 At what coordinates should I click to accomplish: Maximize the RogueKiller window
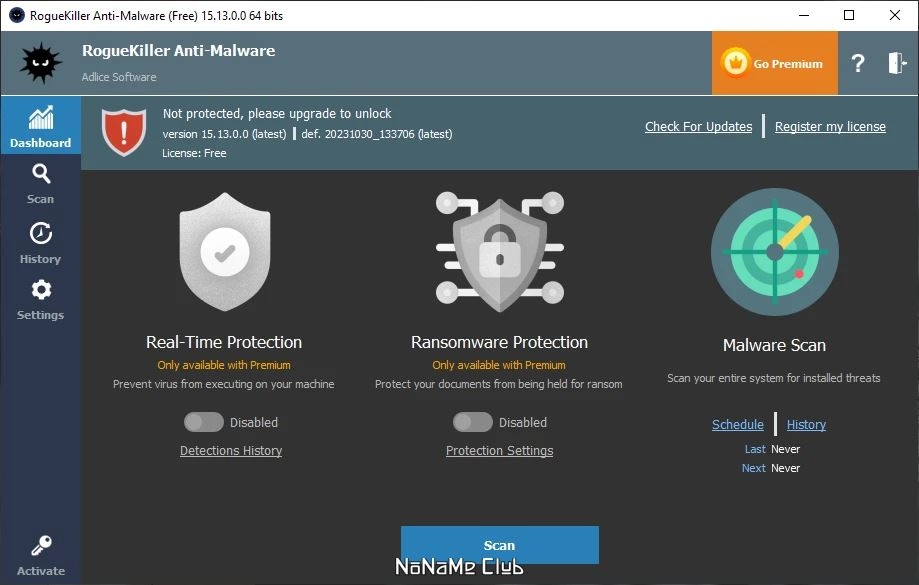(849, 15)
